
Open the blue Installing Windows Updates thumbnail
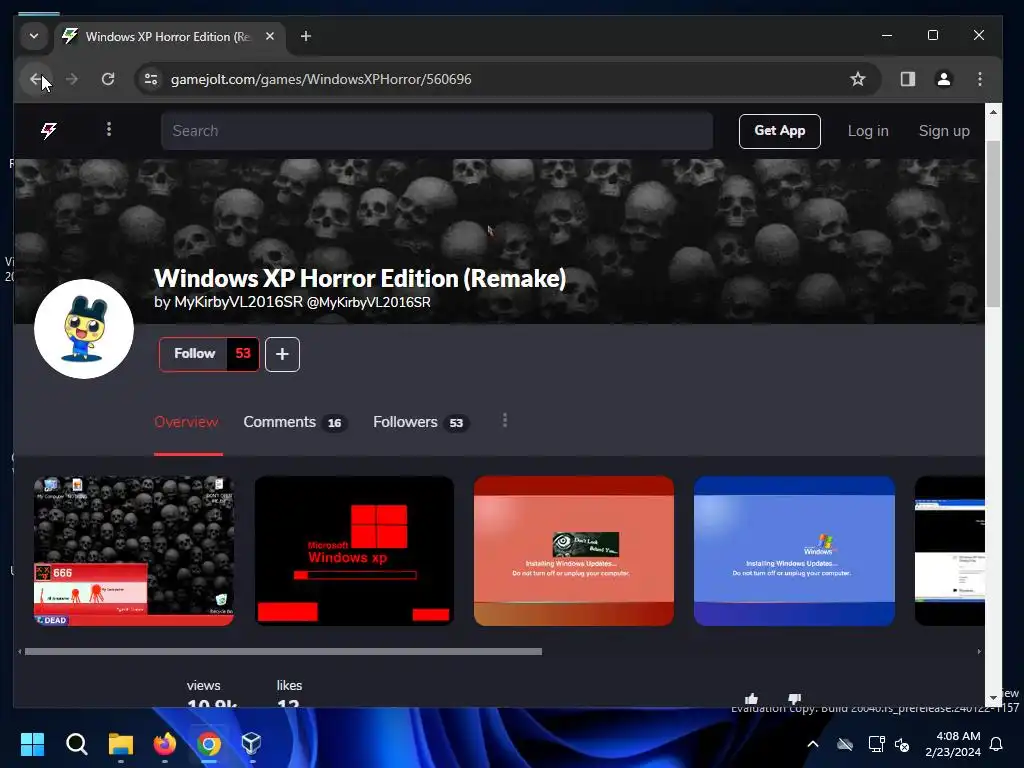pos(794,551)
